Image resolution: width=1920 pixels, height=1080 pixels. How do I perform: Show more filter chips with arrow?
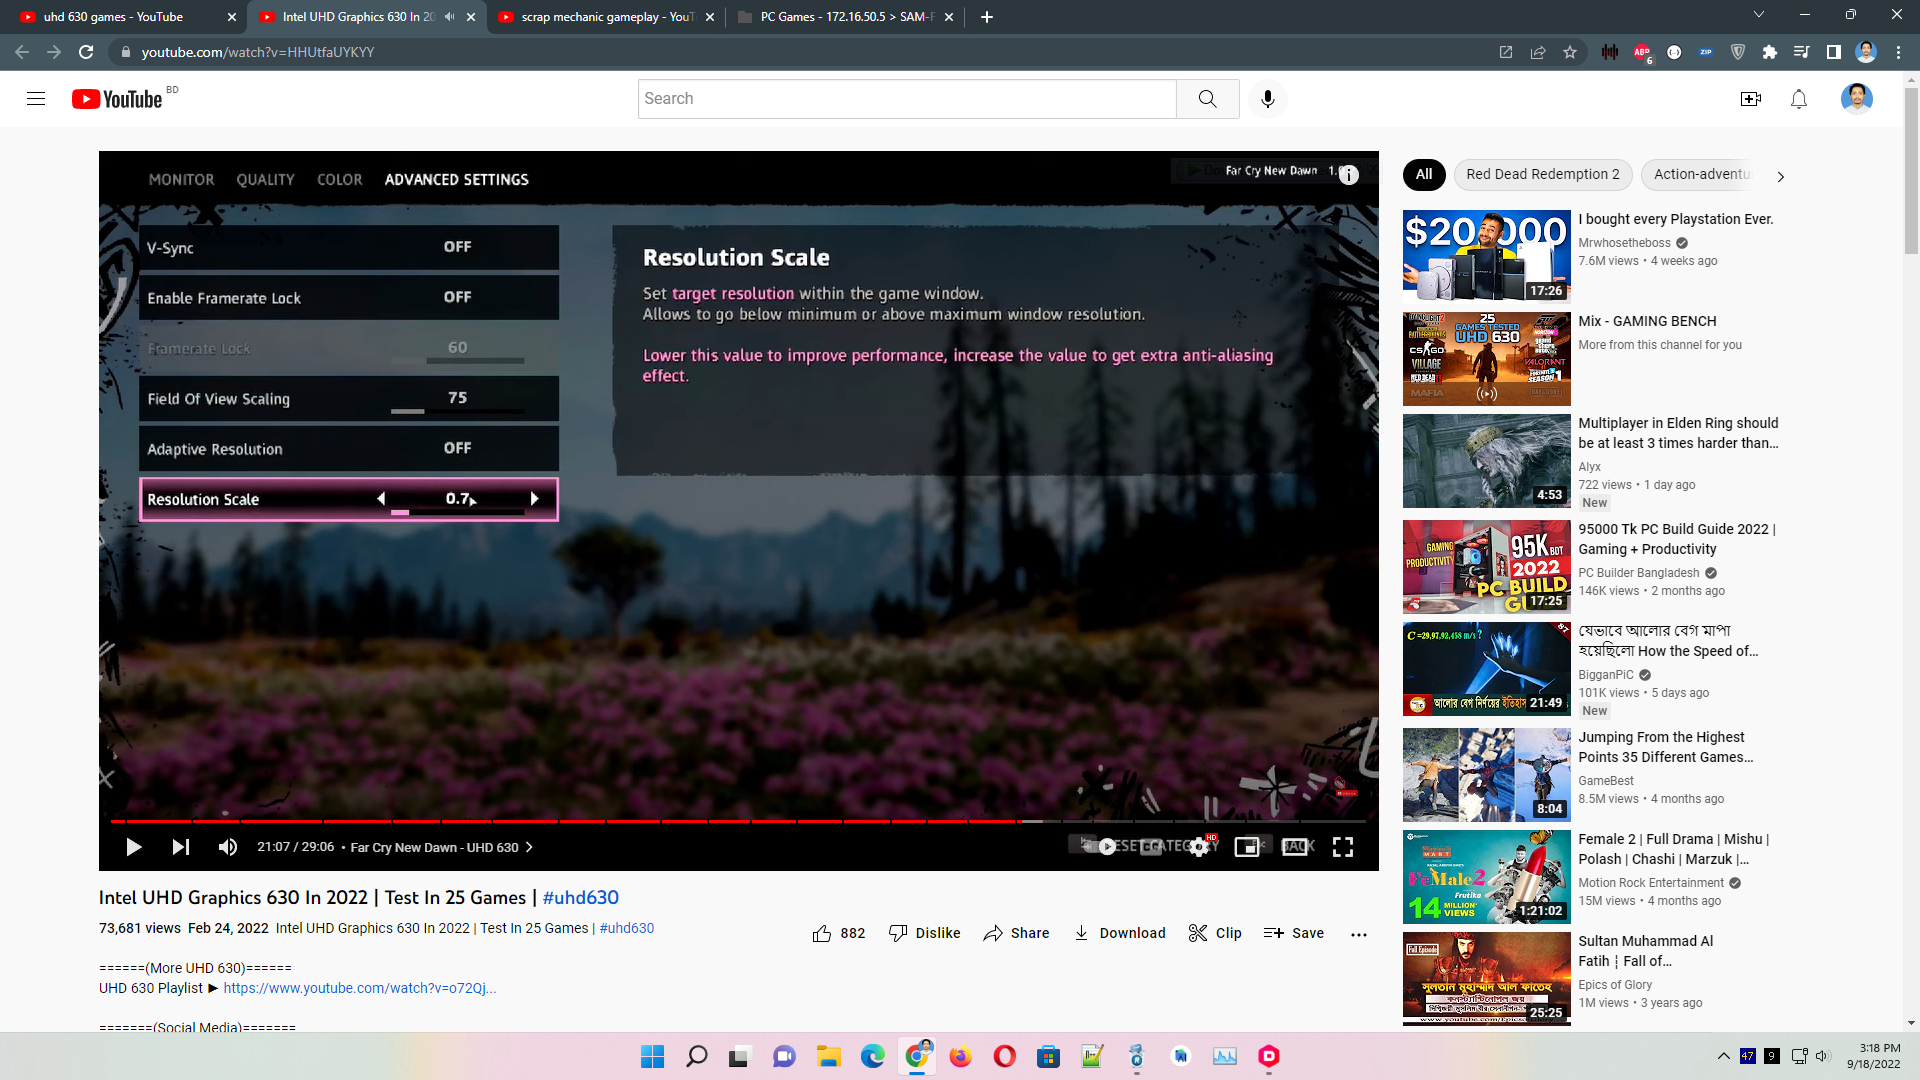click(x=1780, y=176)
